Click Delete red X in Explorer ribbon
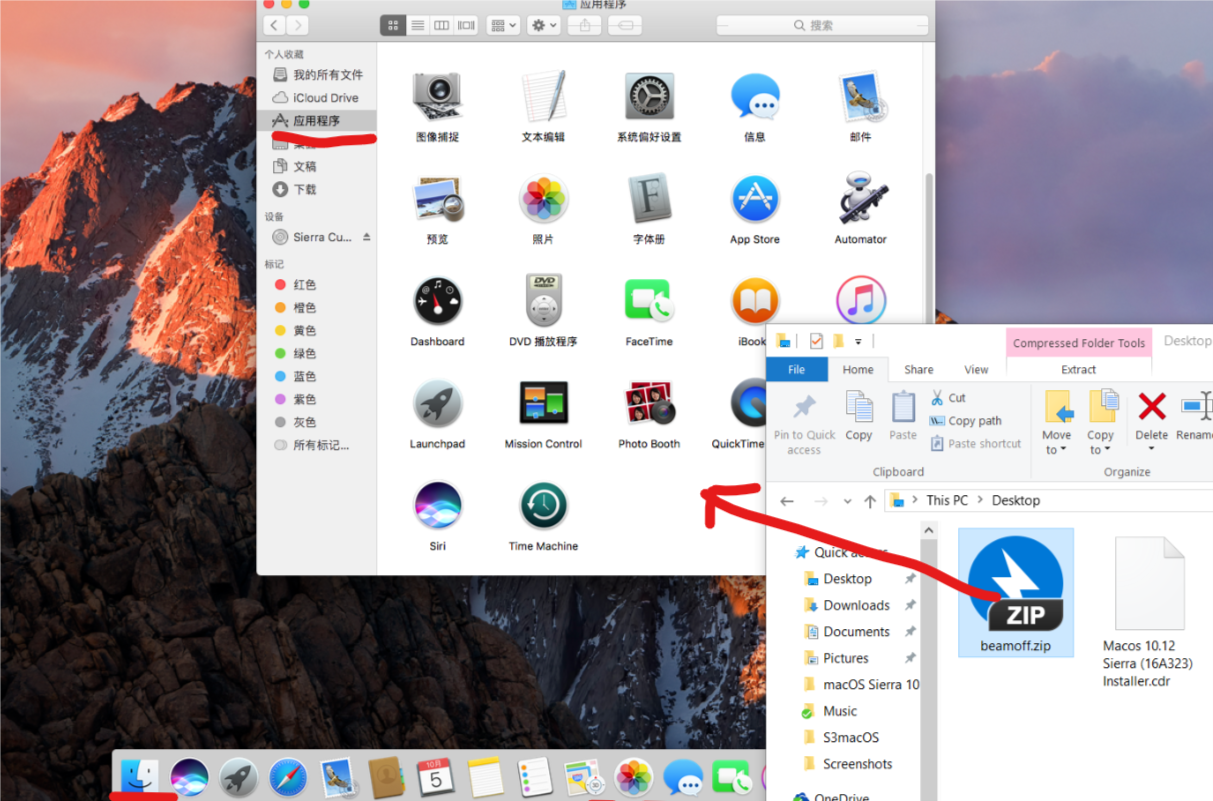Screen dimensions: 1213x801 [x=1152, y=407]
